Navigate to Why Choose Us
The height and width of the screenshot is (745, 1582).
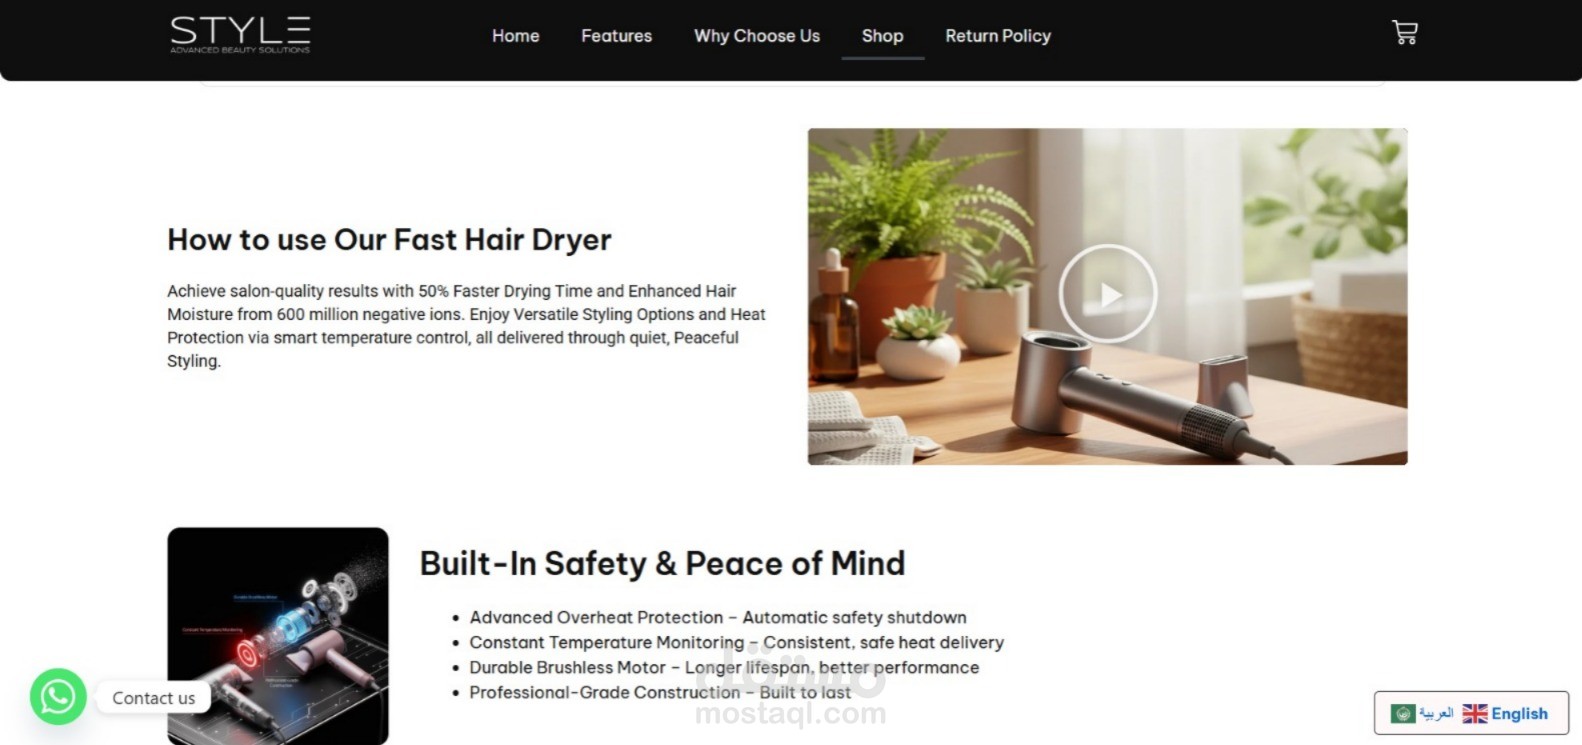tap(757, 36)
